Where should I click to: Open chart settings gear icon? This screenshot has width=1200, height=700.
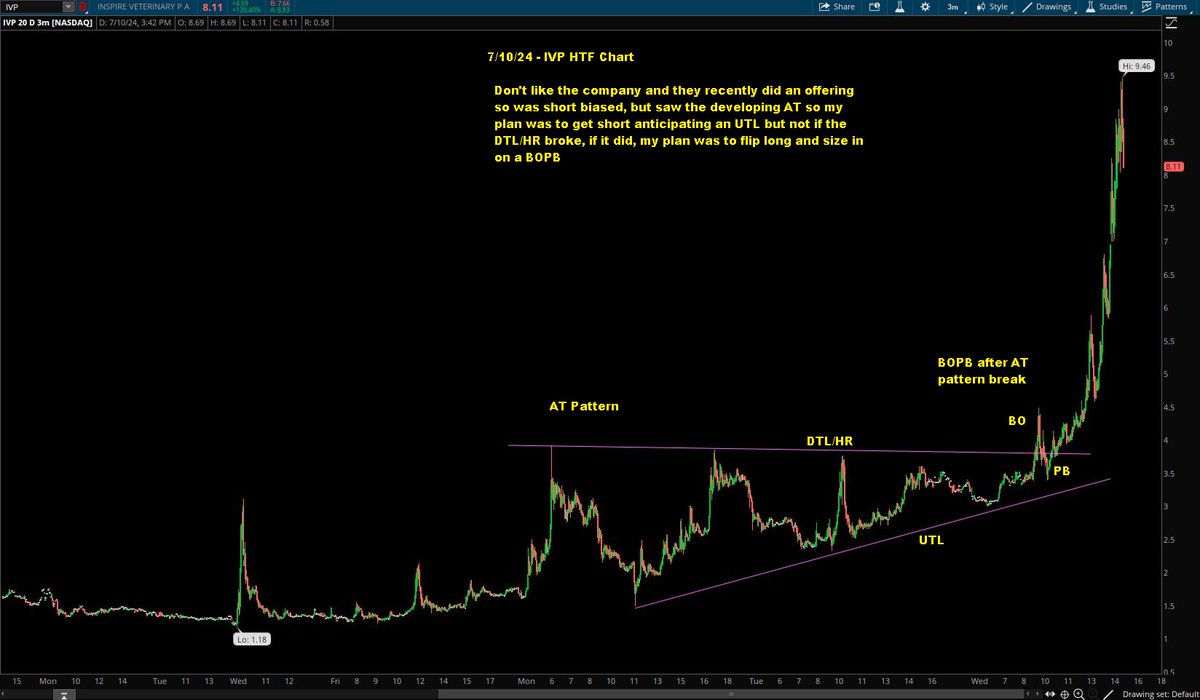(x=925, y=7)
